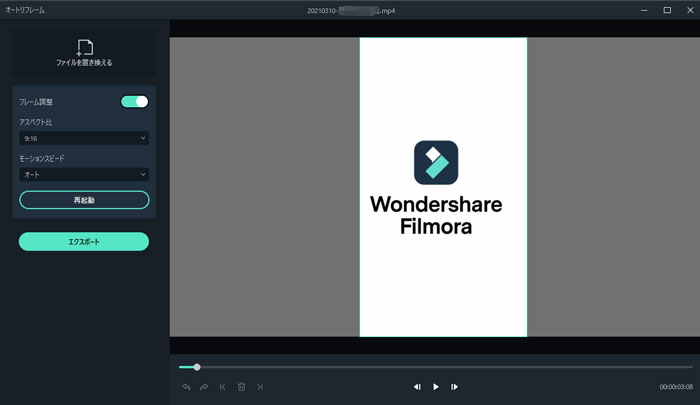Click the 9:16 crop frame in preview
The width and height of the screenshot is (700, 405).
[443, 187]
